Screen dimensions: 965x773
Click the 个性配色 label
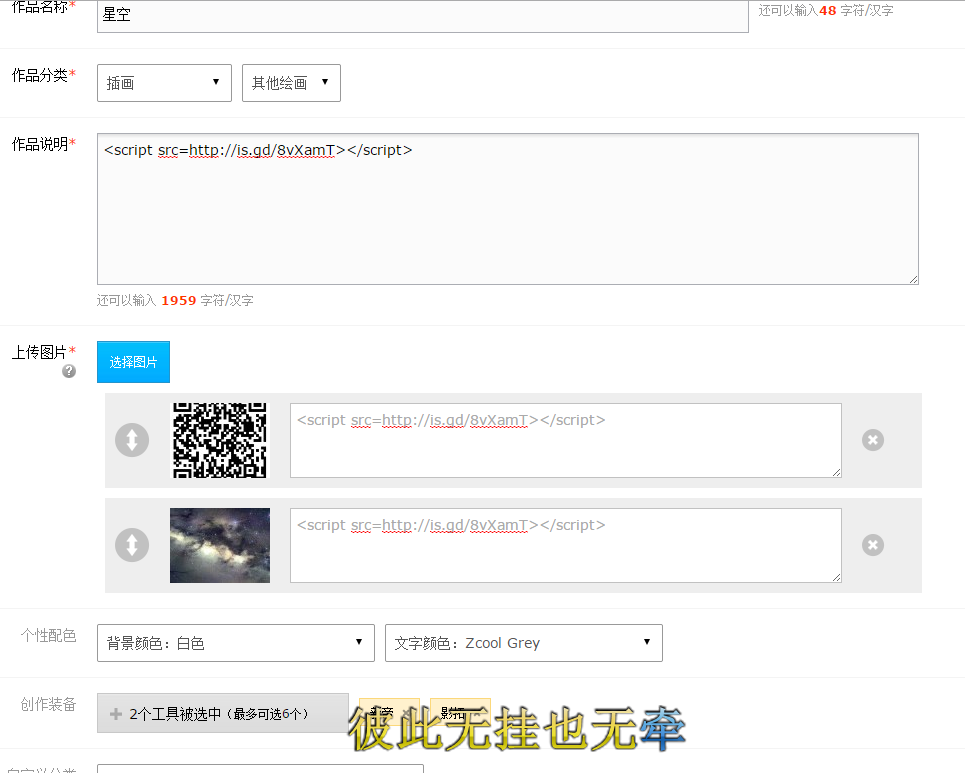[48, 635]
